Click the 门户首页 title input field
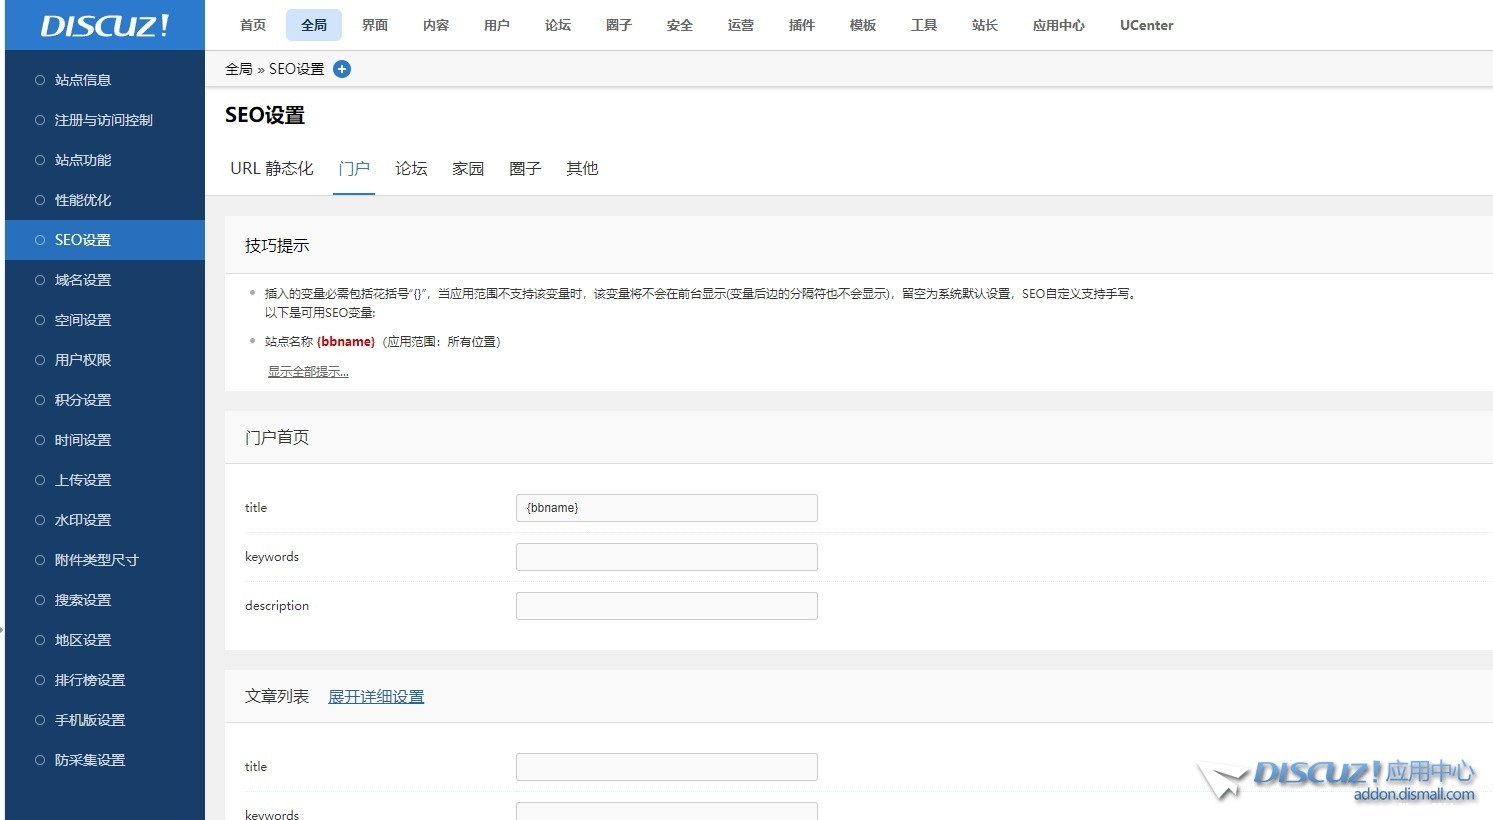The image size is (1493, 820). (x=666, y=508)
